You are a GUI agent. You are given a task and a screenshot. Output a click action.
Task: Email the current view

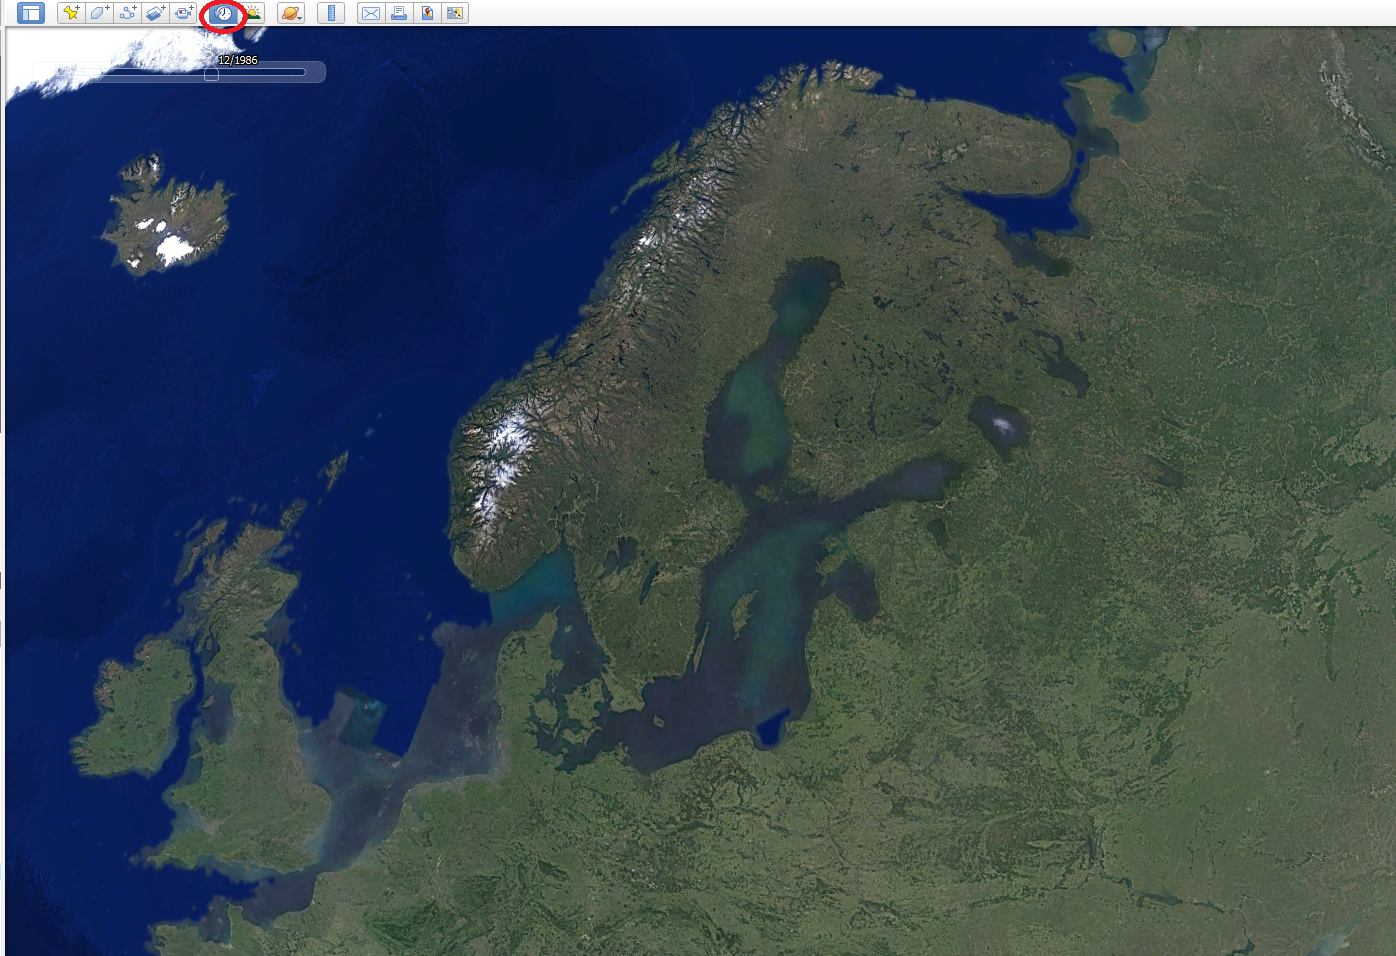(370, 13)
